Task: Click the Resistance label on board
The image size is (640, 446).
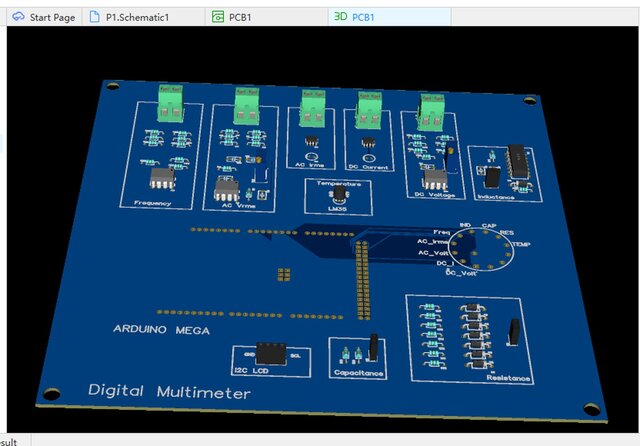Action: coord(508,378)
